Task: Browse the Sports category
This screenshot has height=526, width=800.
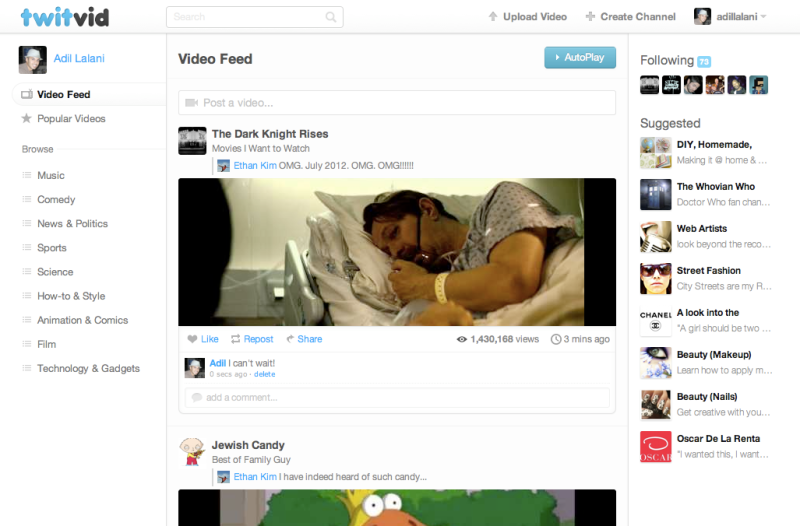Action: tap(52, 248)
